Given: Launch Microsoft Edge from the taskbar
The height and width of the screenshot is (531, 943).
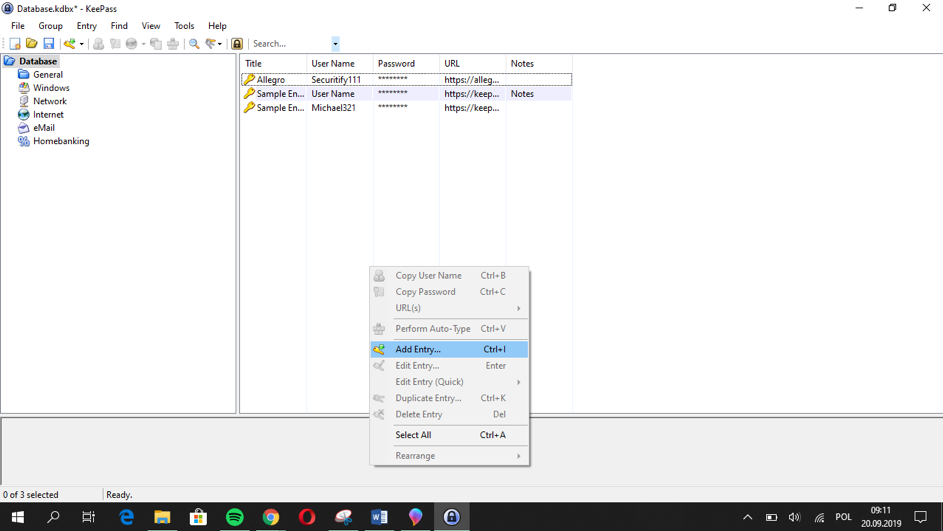Looking at the screenshot, I should (126, 517).
